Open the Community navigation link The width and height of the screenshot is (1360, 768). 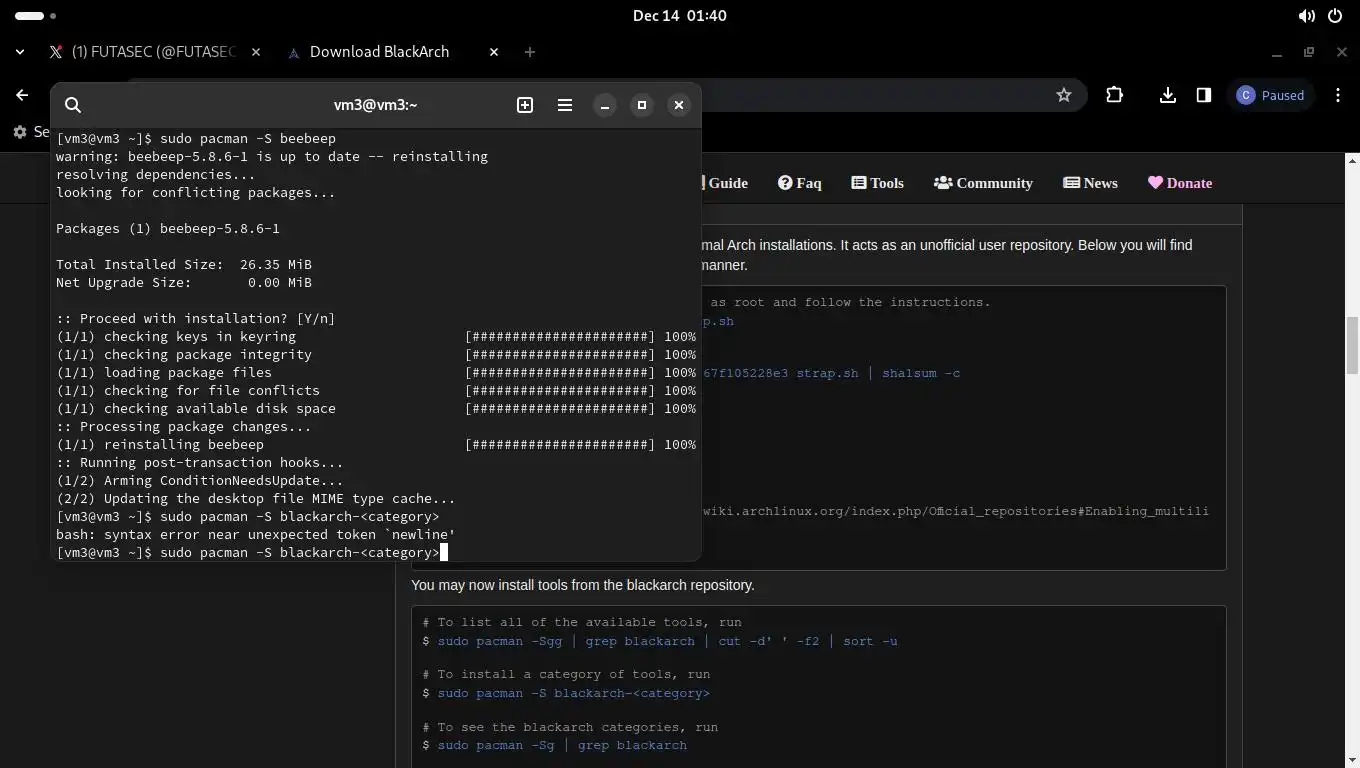(x=983, y=183)
